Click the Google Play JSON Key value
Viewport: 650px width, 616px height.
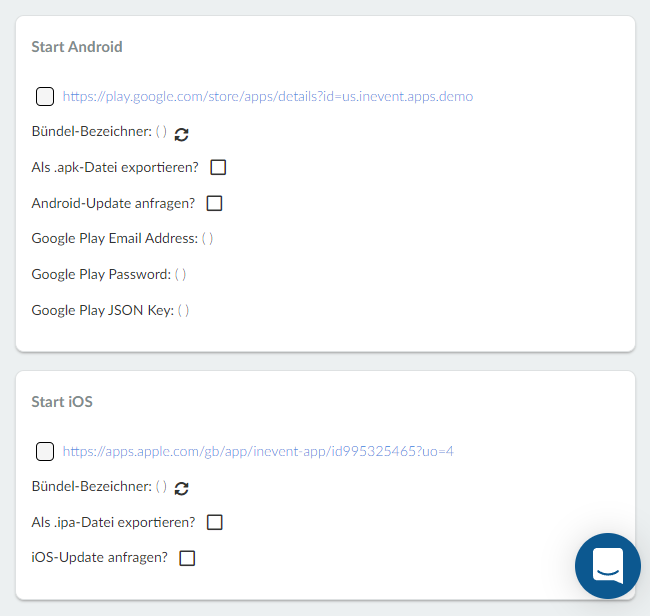pos(183,310)
